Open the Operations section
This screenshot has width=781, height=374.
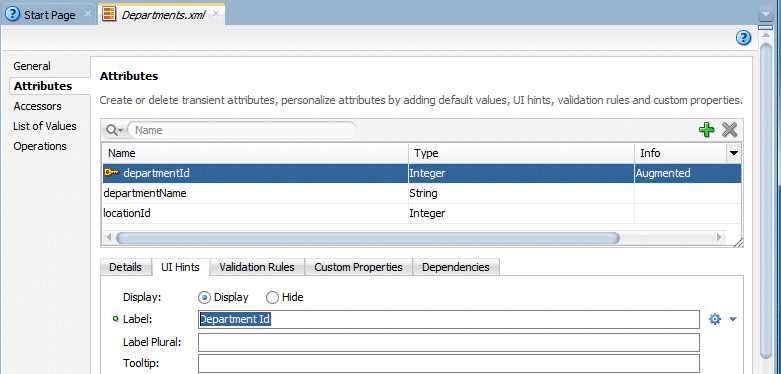40,146
